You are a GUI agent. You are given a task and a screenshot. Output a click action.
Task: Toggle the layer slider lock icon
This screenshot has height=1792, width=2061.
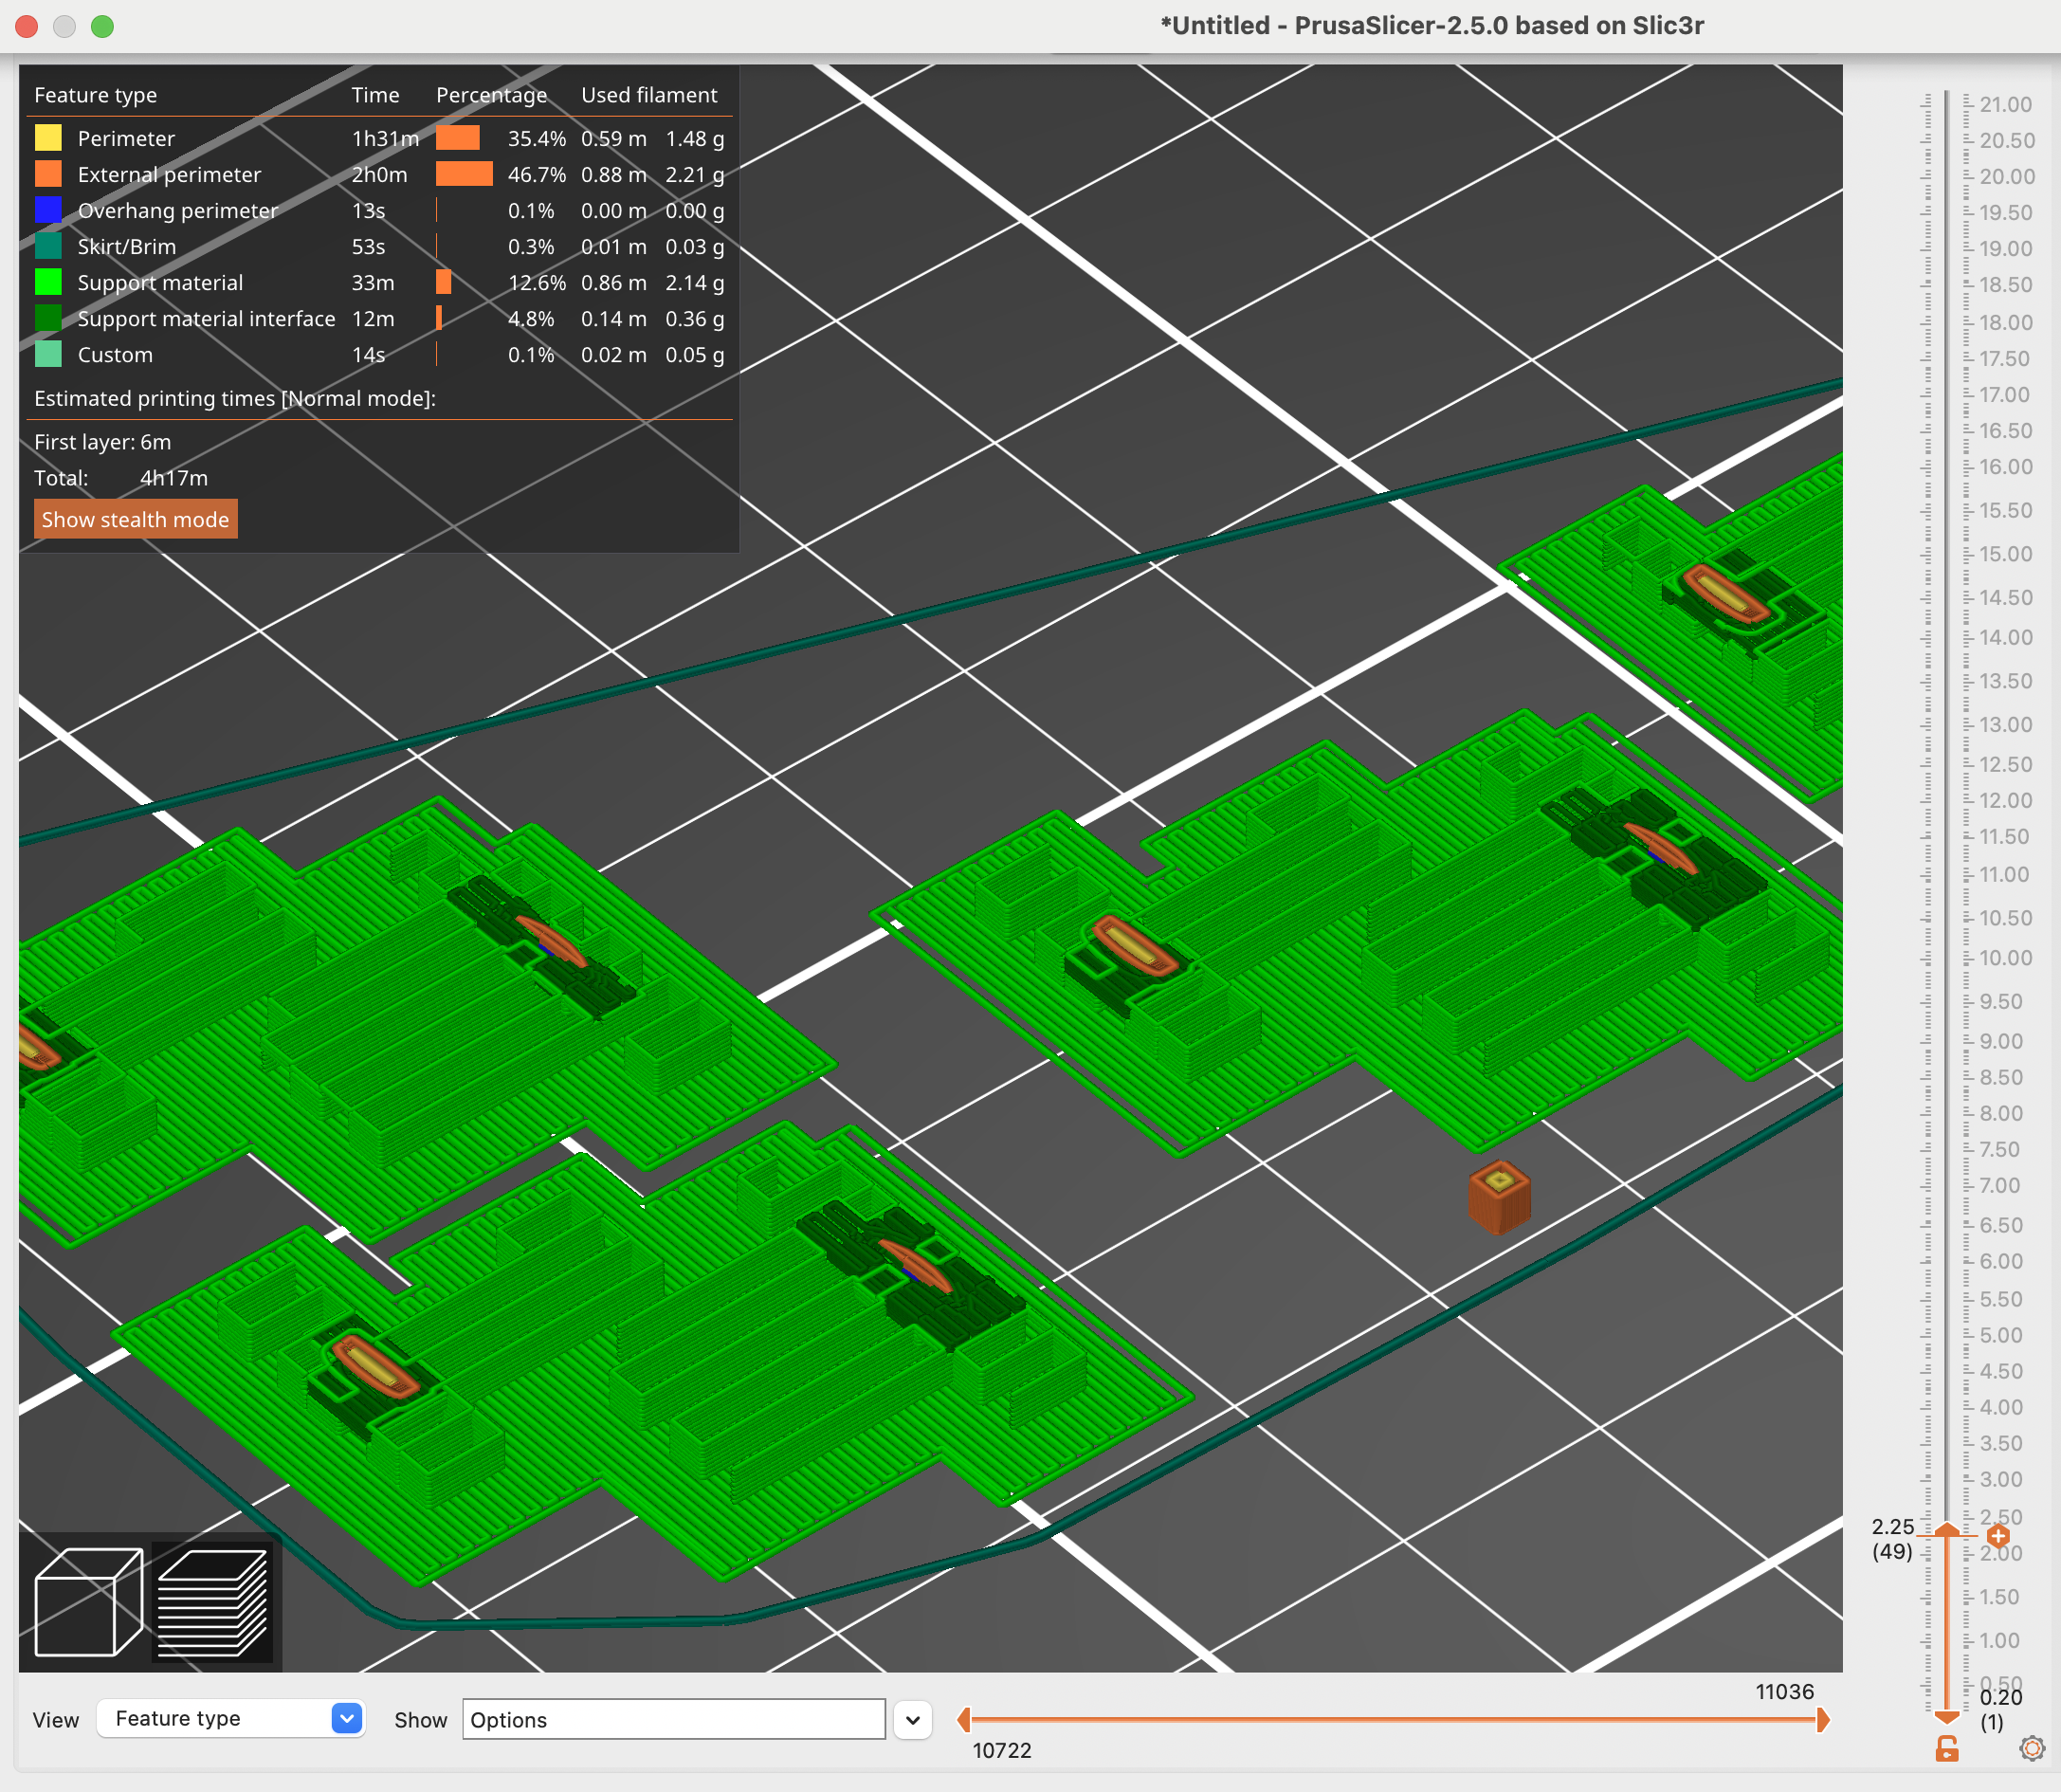click(1946, 1749)
